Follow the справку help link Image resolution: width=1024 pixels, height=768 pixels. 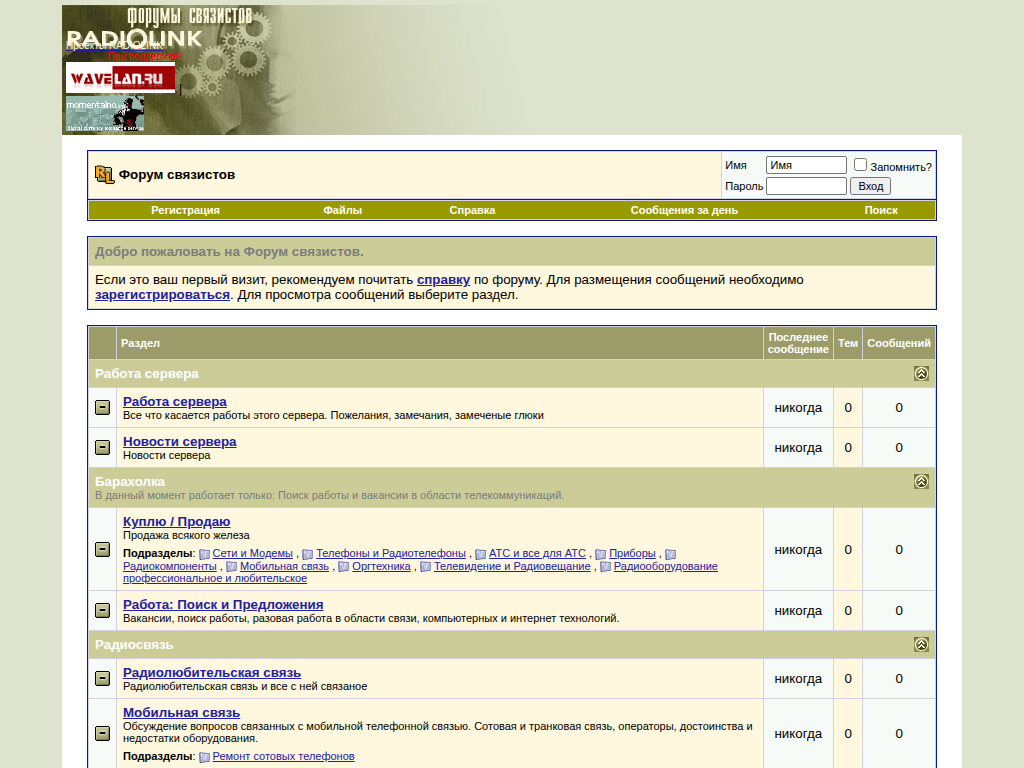(443, 280)
